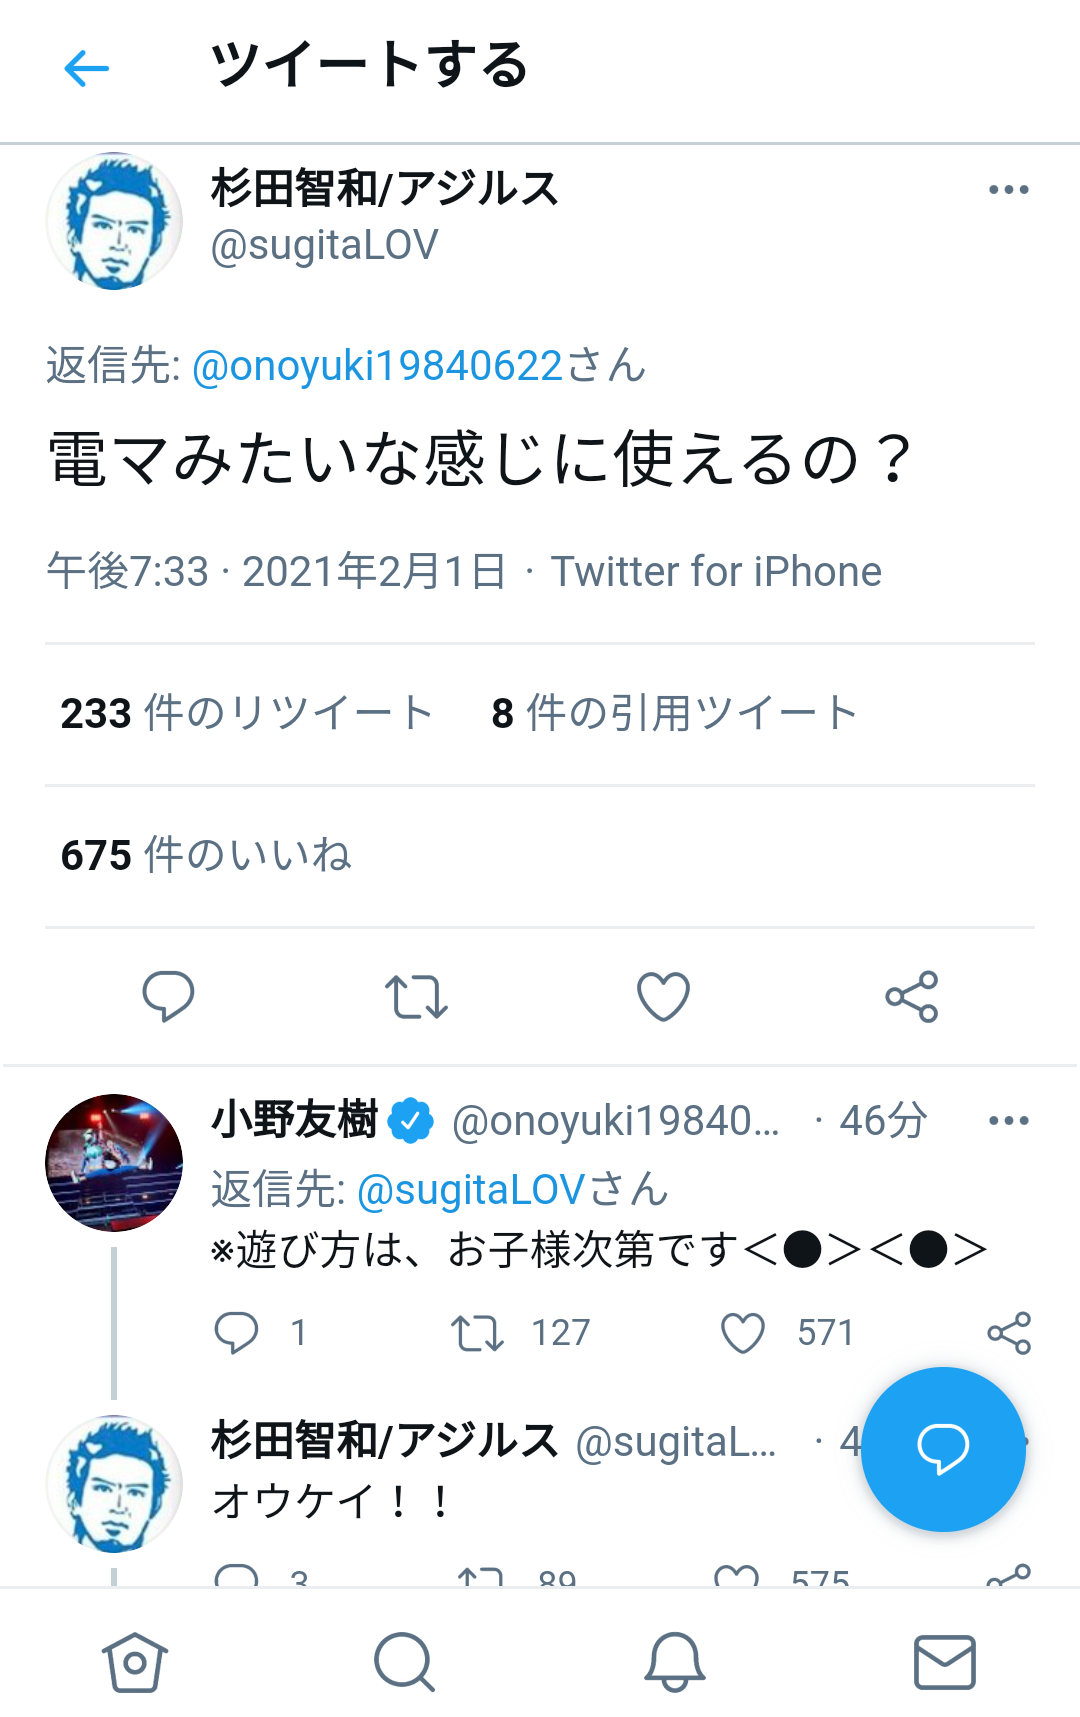Screen dimensions: 1080x1717
Task: Tap the blue floating reply button
Action: click(x=943, y=1449)
